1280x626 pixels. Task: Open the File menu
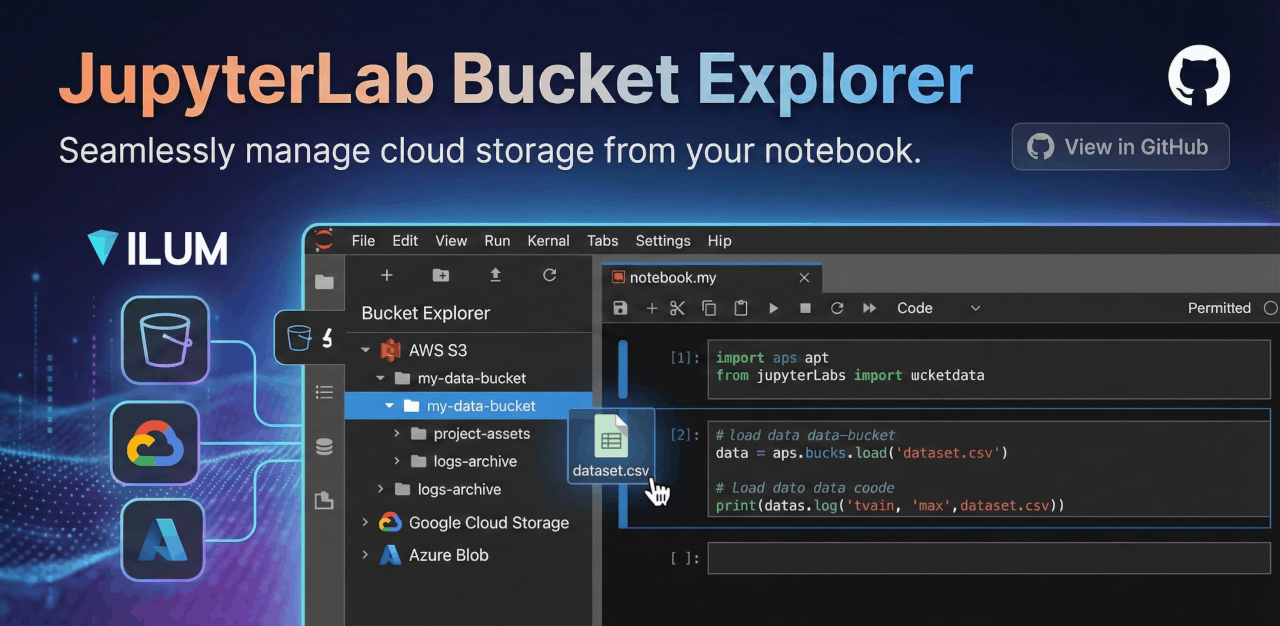[x=363, y=241]
